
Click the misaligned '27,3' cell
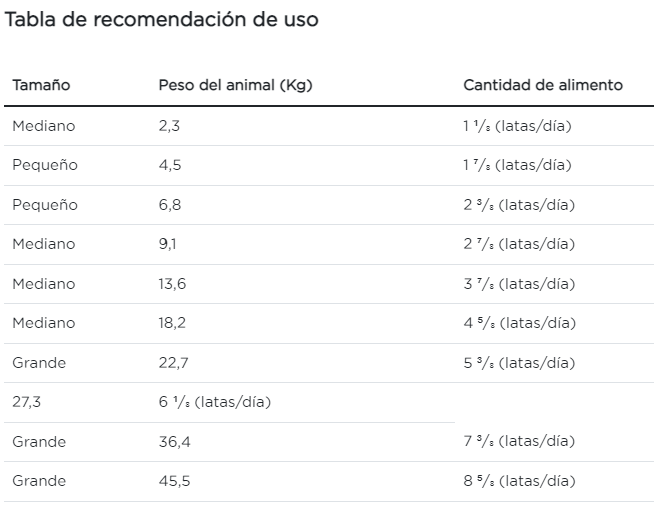(x=26, y=402)
